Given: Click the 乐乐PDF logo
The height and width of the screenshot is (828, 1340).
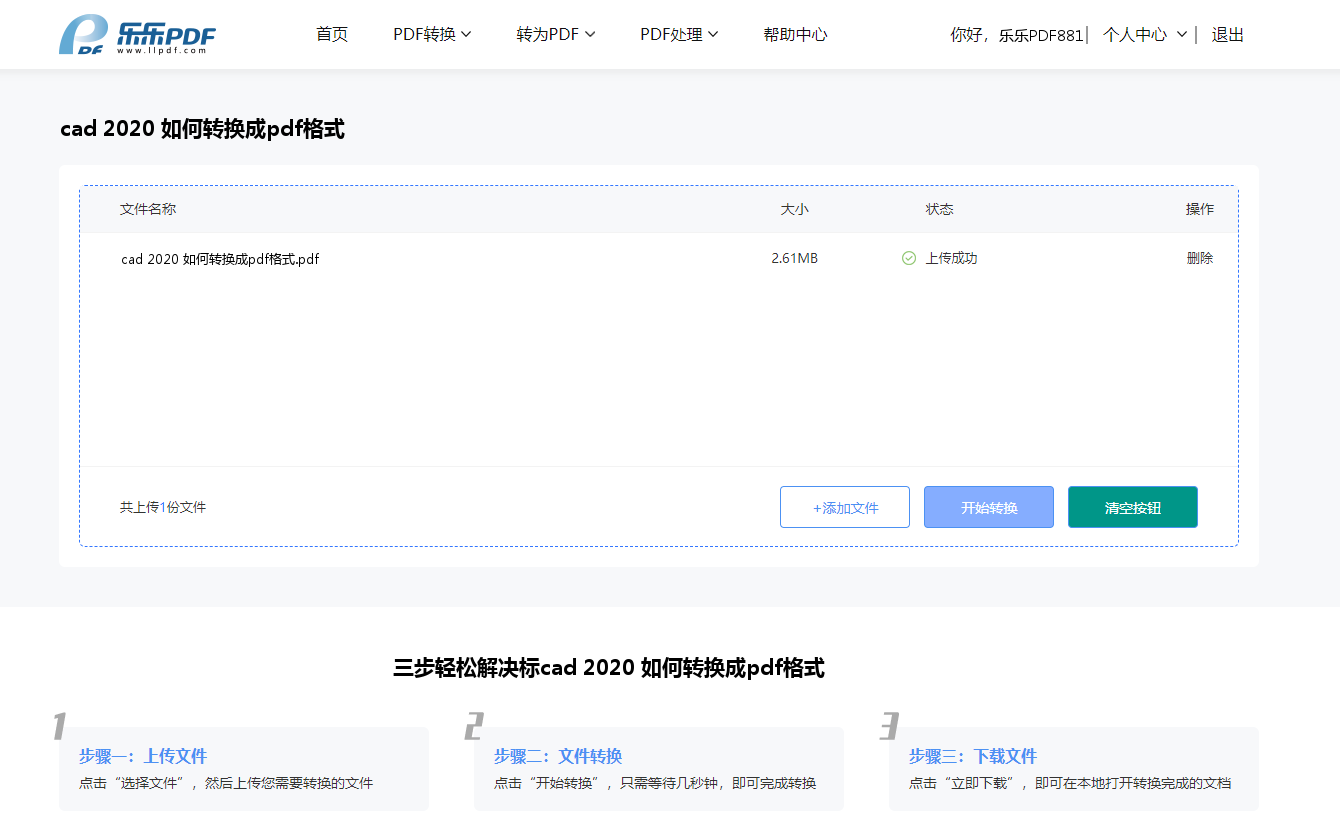Looking at the screenshot, I should (x=137, y=35).
